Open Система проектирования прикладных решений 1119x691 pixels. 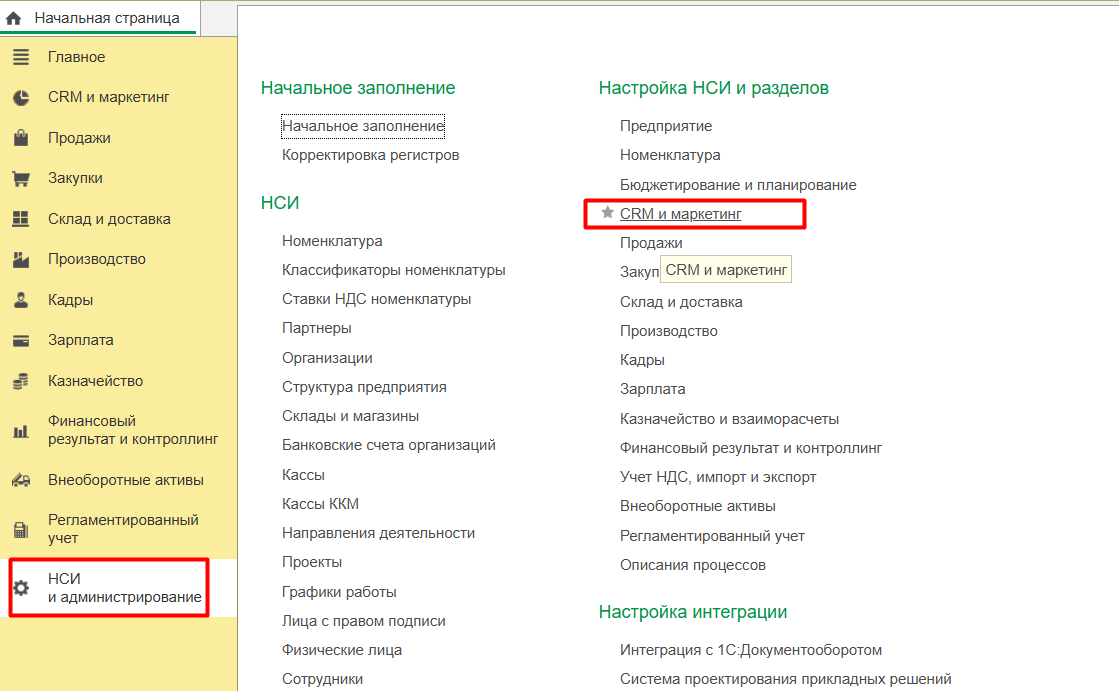coord(786,680)
